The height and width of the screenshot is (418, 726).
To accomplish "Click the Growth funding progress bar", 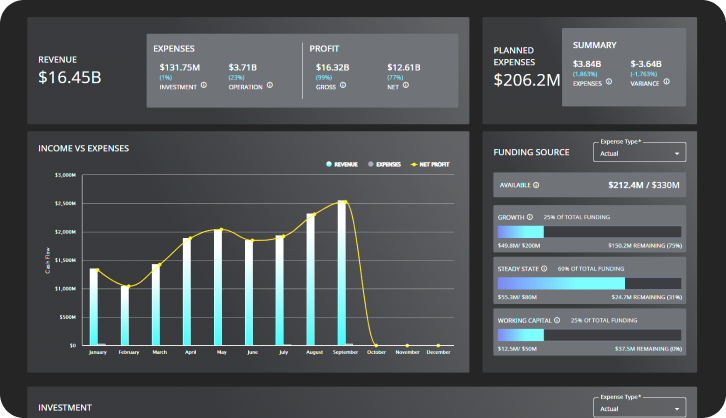I will pyautogui.click(x=589, y=231).
